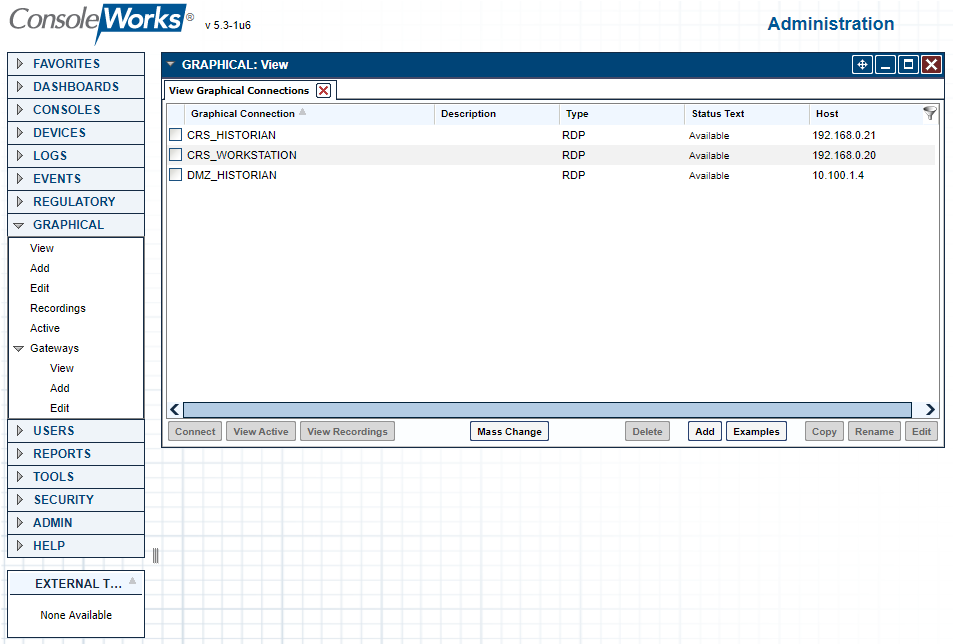Open Add under GRAPHICAL menu

click(40, 268)
